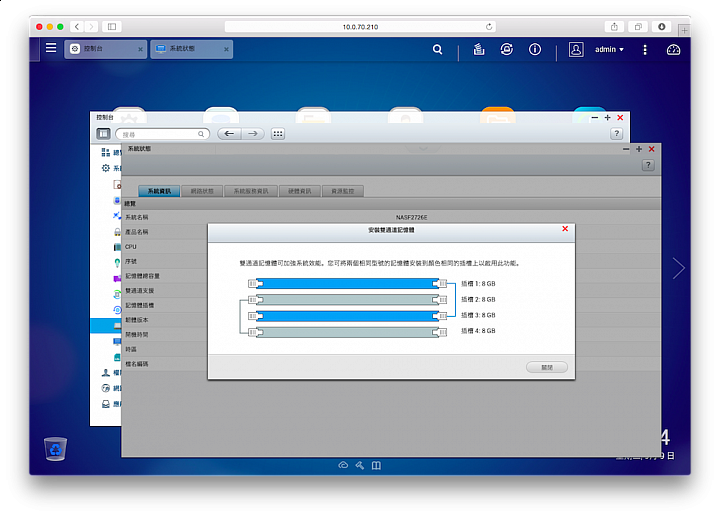Click the fourth gray memory slot bar
Screen dimensions: 720x518
348,332
